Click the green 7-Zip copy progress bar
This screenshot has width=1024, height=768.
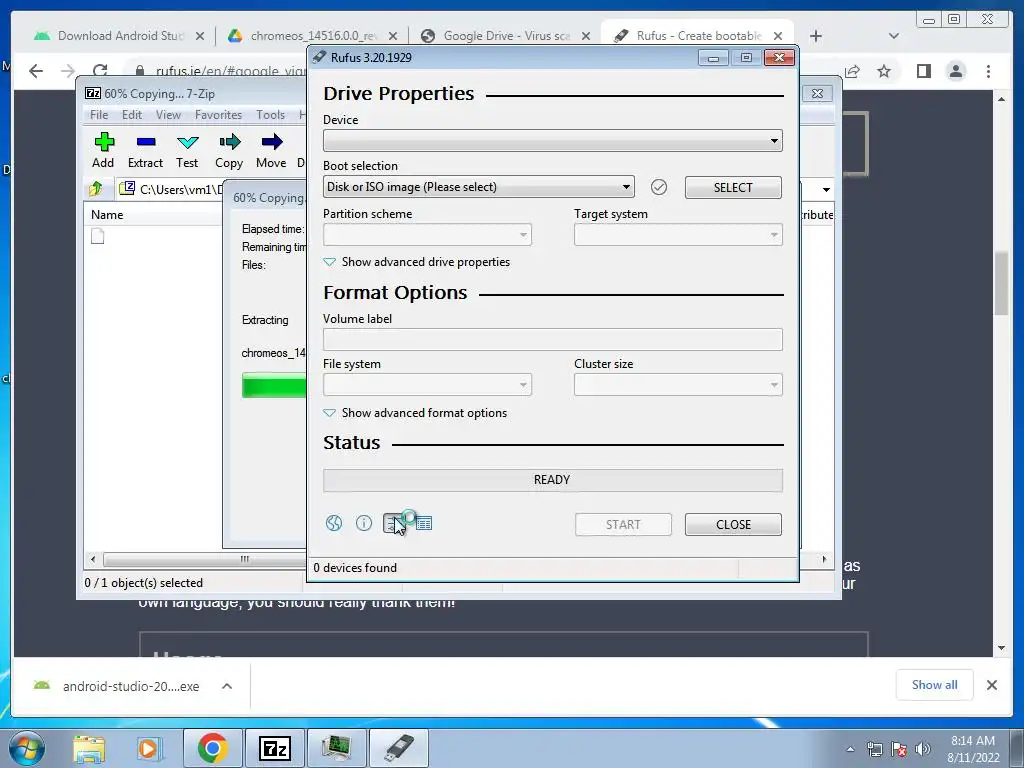274,385
